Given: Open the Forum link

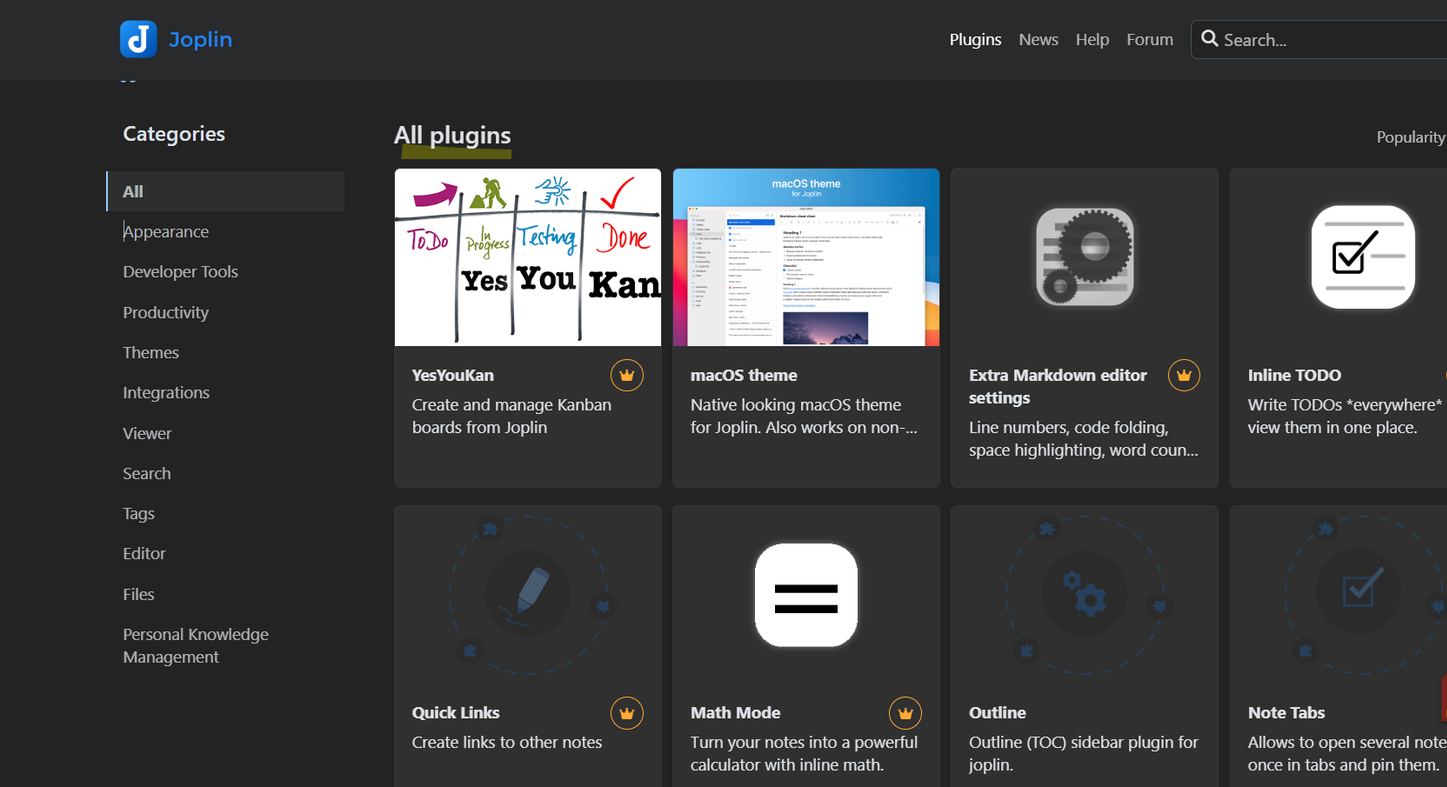Looking at the screenshot, I should pyautogui.click(x=1149, y=40).
